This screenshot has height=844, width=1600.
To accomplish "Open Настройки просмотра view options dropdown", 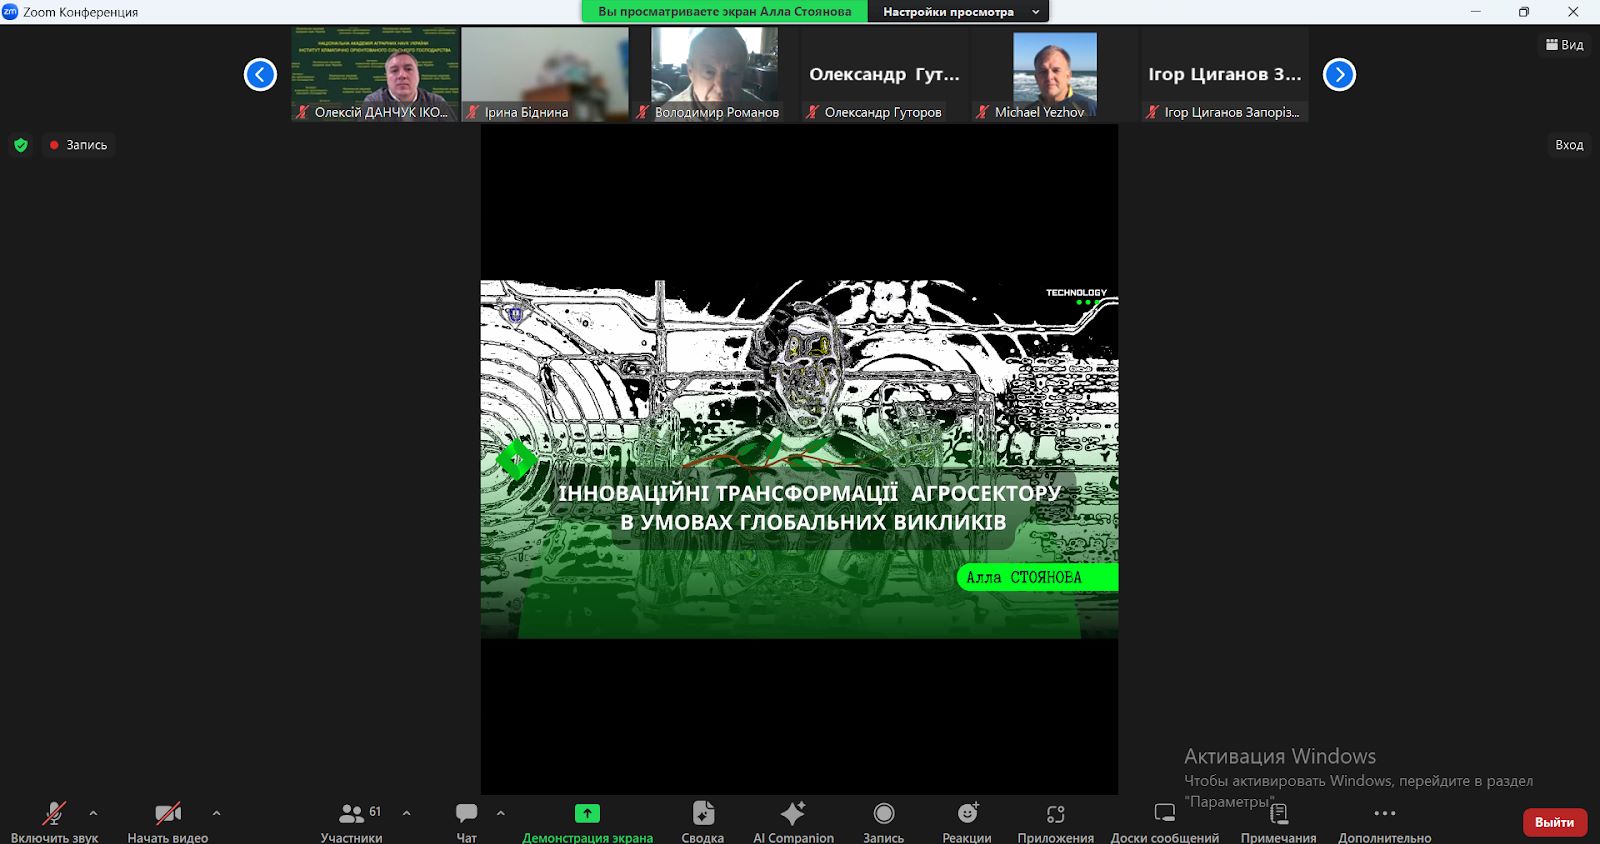I will 959,12.
